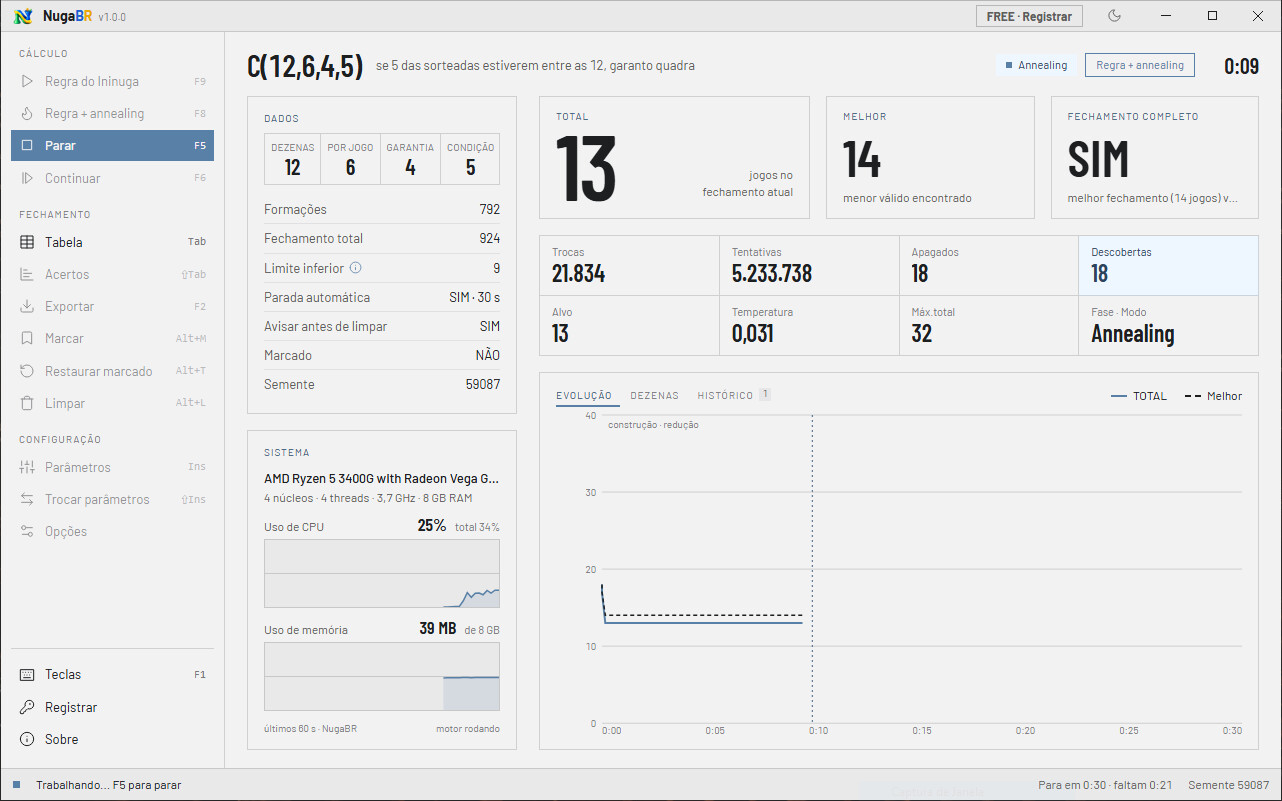The height and width of the screenshot is (801, 1282).
Task: Open the Parâmetros sliders icon
Action: 27,467
